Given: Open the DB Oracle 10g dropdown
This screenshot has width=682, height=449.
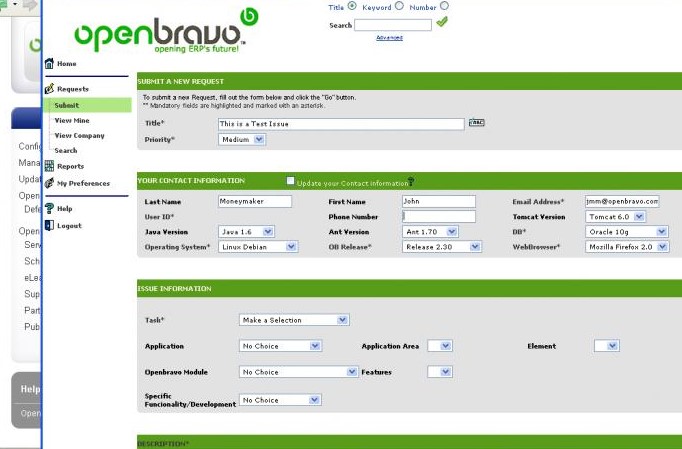Looking at the screenshot, I should point(627,232).
